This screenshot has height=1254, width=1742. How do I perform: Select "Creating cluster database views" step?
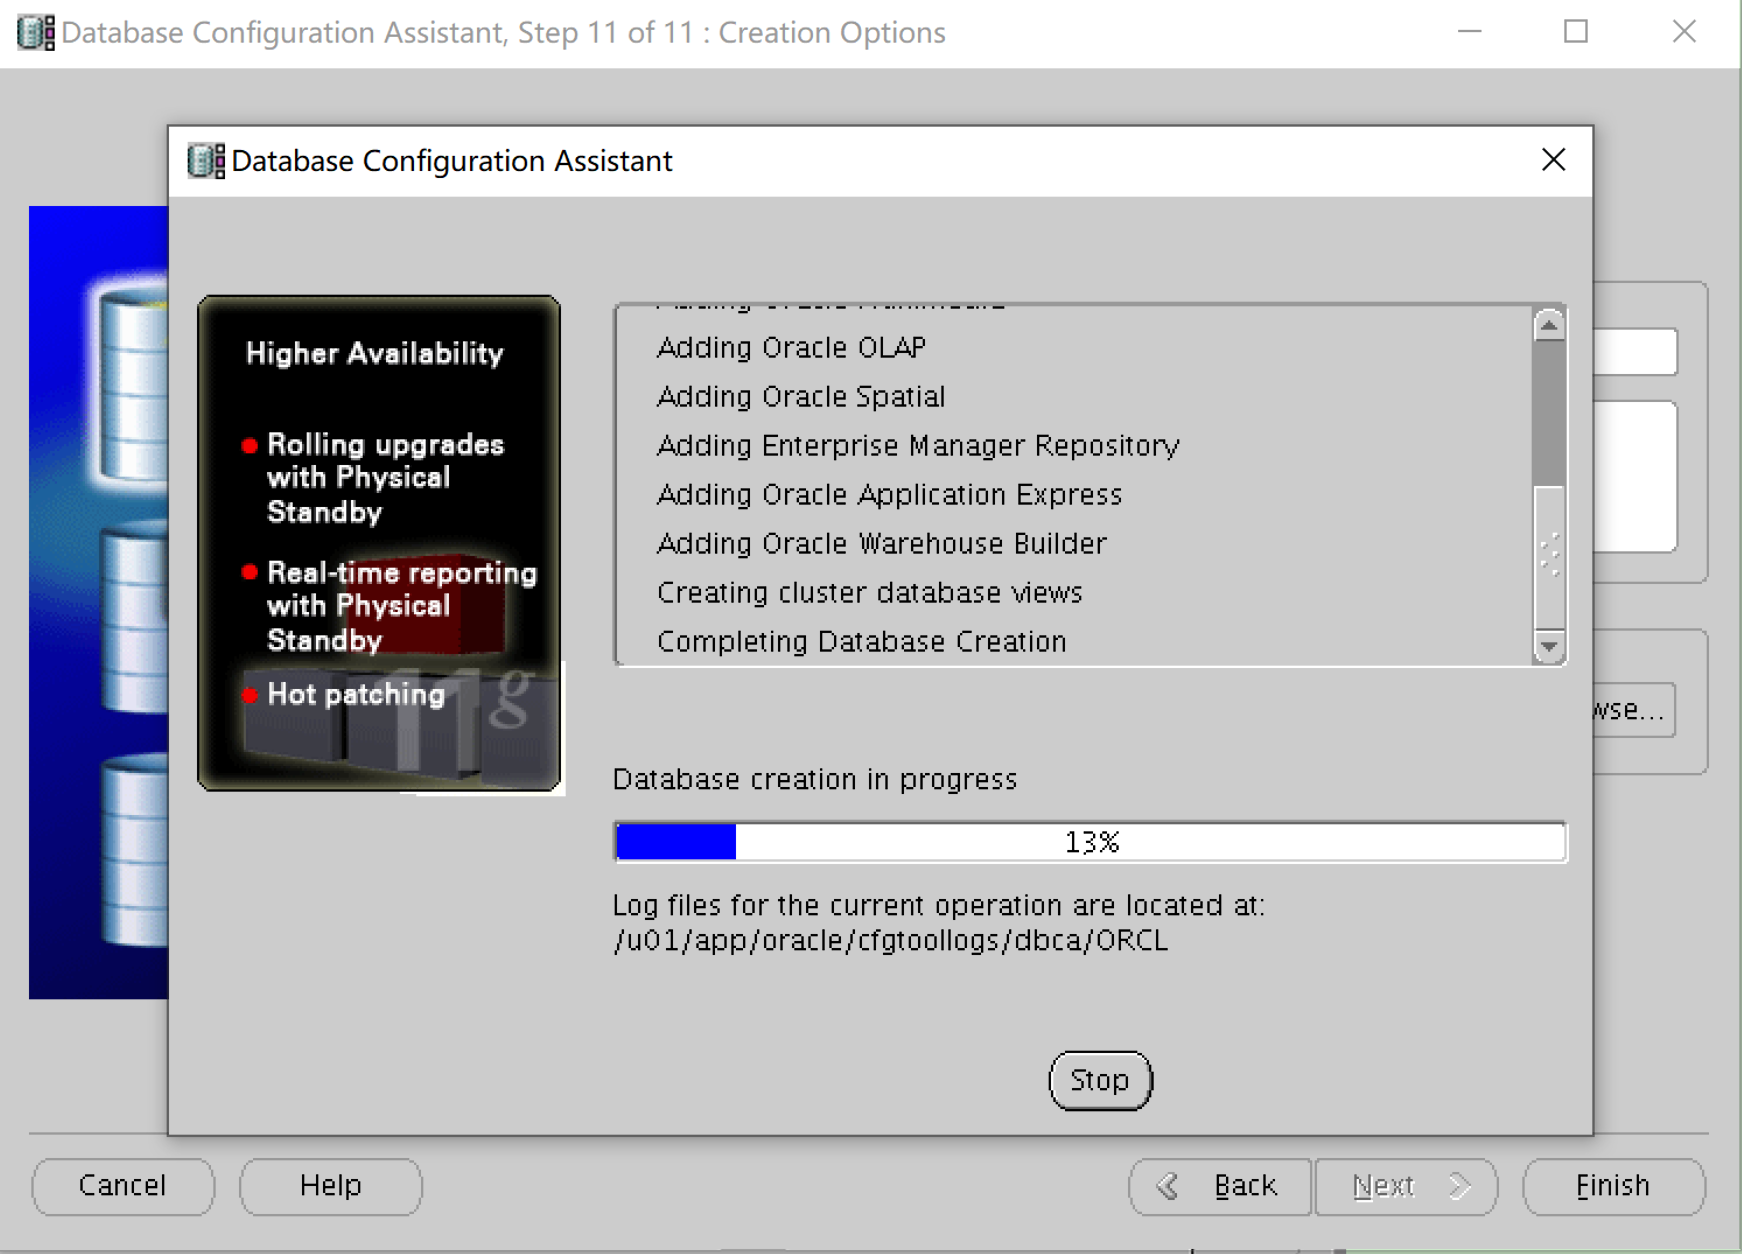click(870, 592)
